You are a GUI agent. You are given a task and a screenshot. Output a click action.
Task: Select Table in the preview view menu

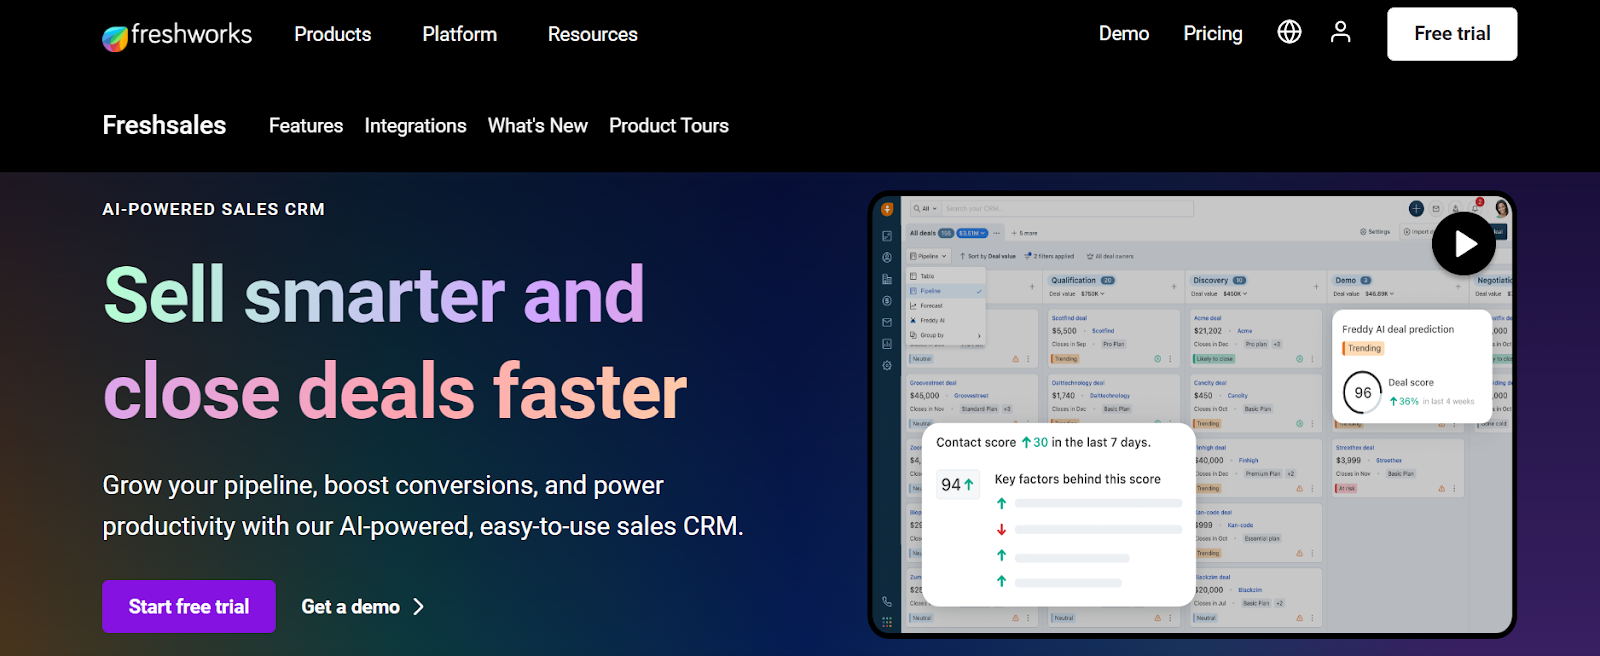click(x=946, y=276)
